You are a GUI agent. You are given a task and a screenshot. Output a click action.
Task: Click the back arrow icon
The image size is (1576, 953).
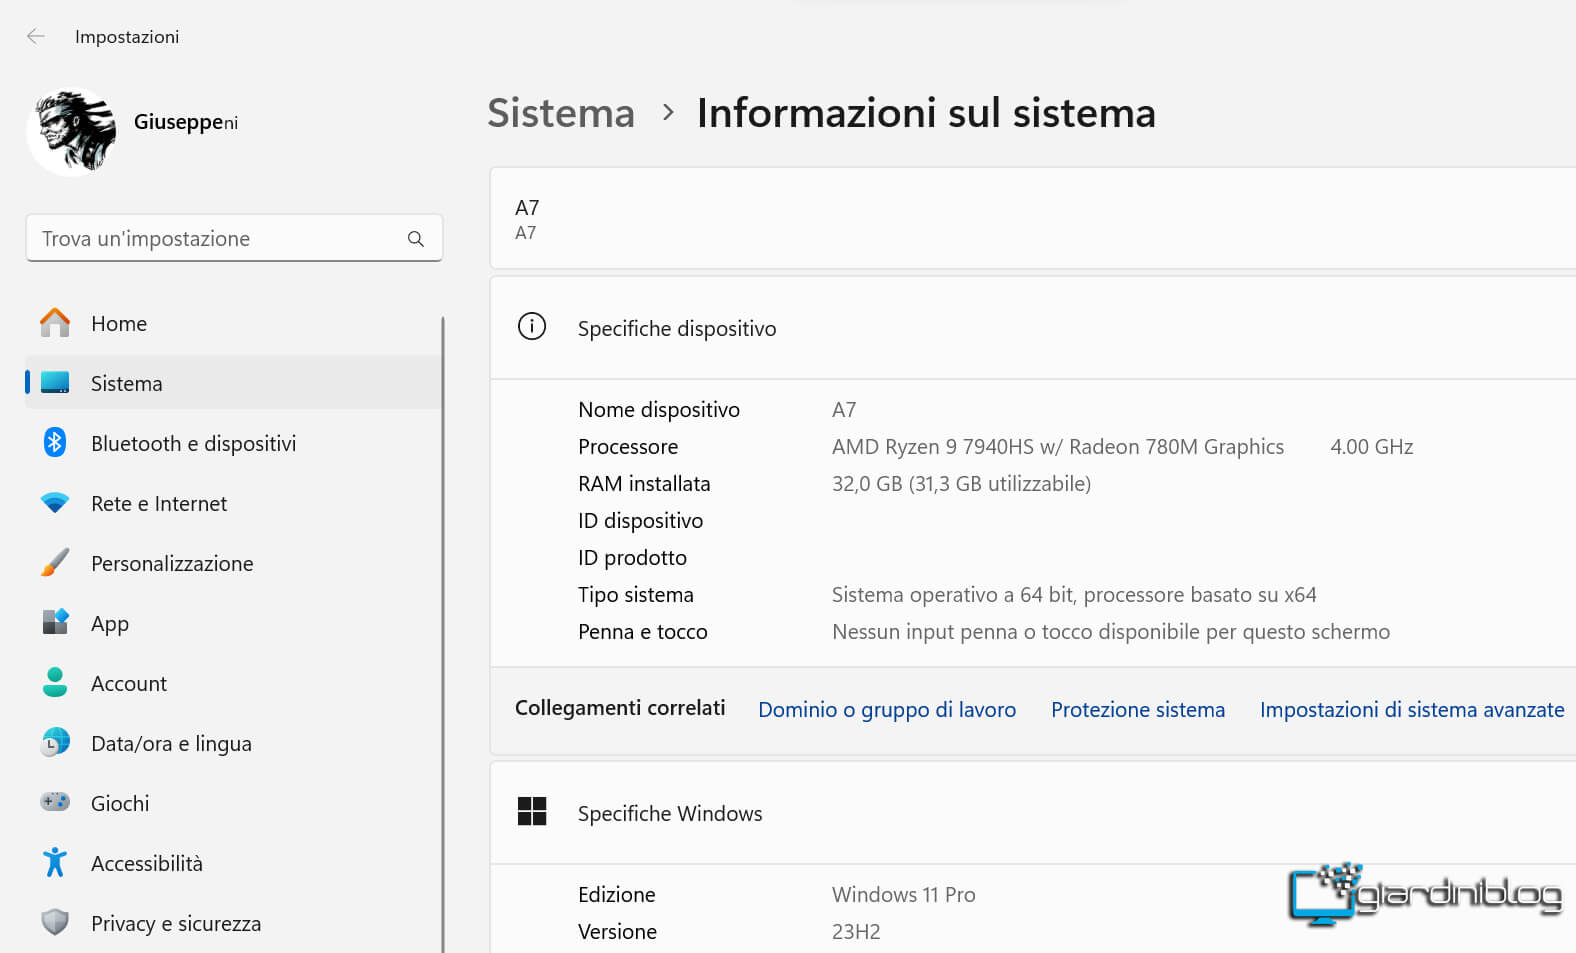pyautogui.click(x=36, y=37)
